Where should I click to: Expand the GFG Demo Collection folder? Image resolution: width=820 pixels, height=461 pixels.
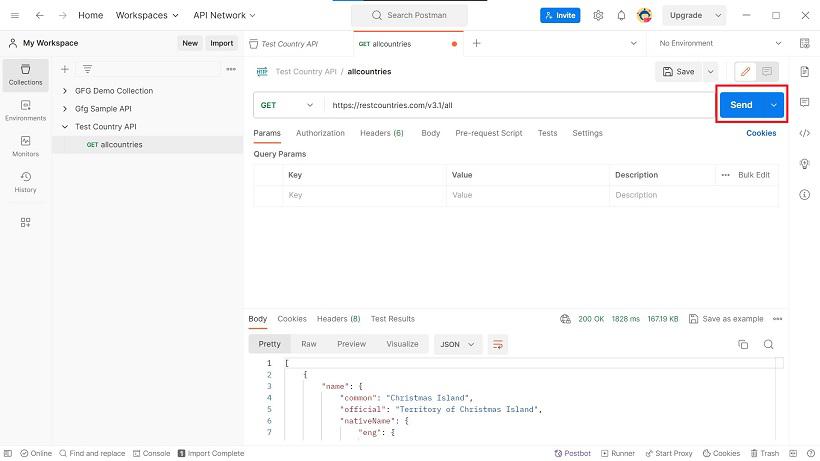(x=65, y=90)
